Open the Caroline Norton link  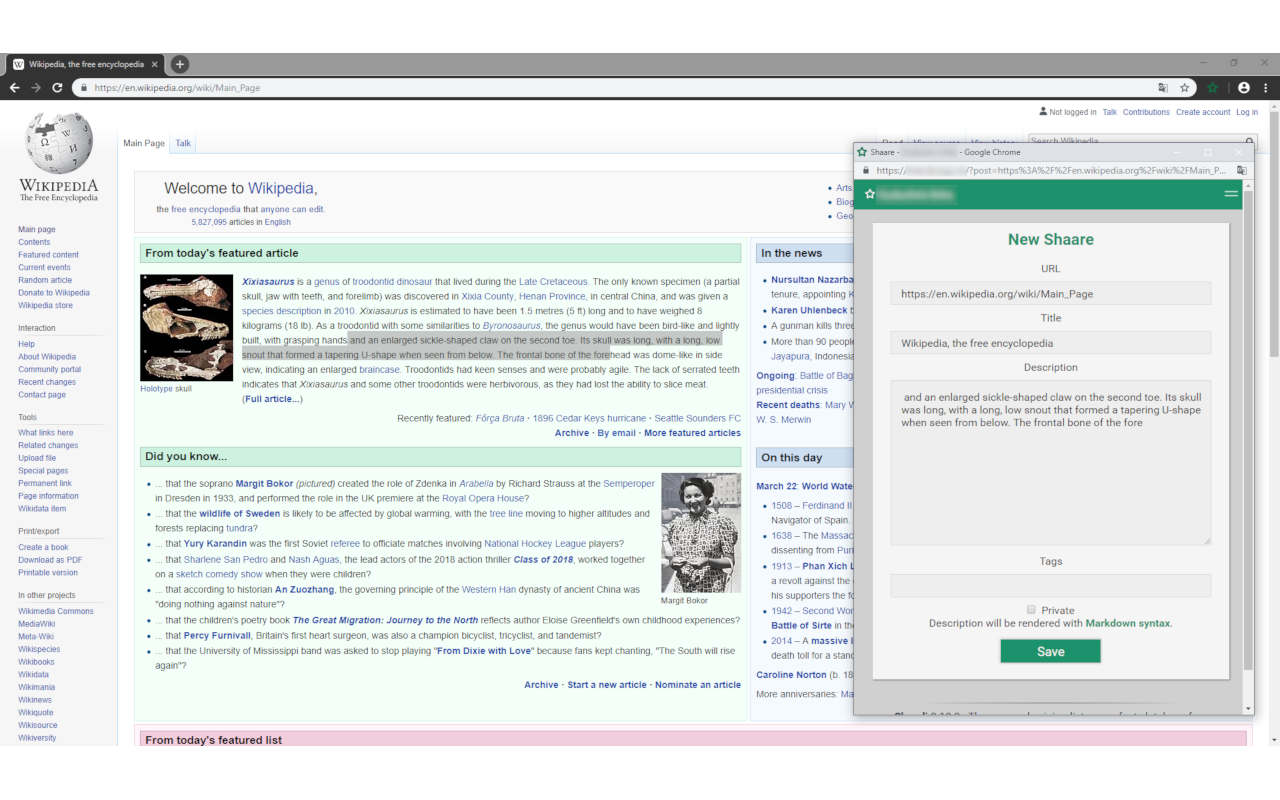pyautogui.click(x=791, y=675)
